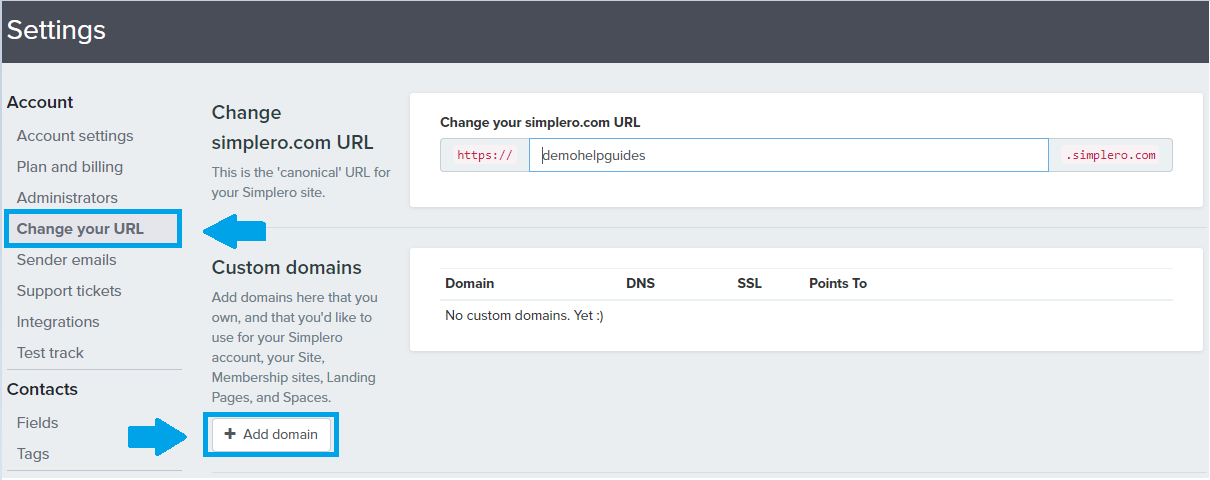Click the Add domain button

click(271, 434)
